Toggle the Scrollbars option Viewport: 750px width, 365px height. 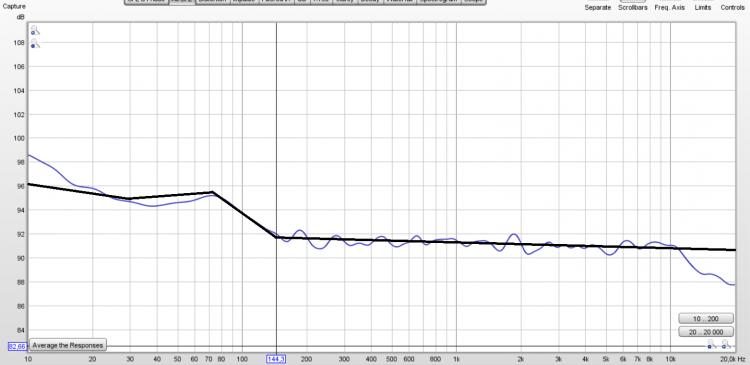coord(633,8)
